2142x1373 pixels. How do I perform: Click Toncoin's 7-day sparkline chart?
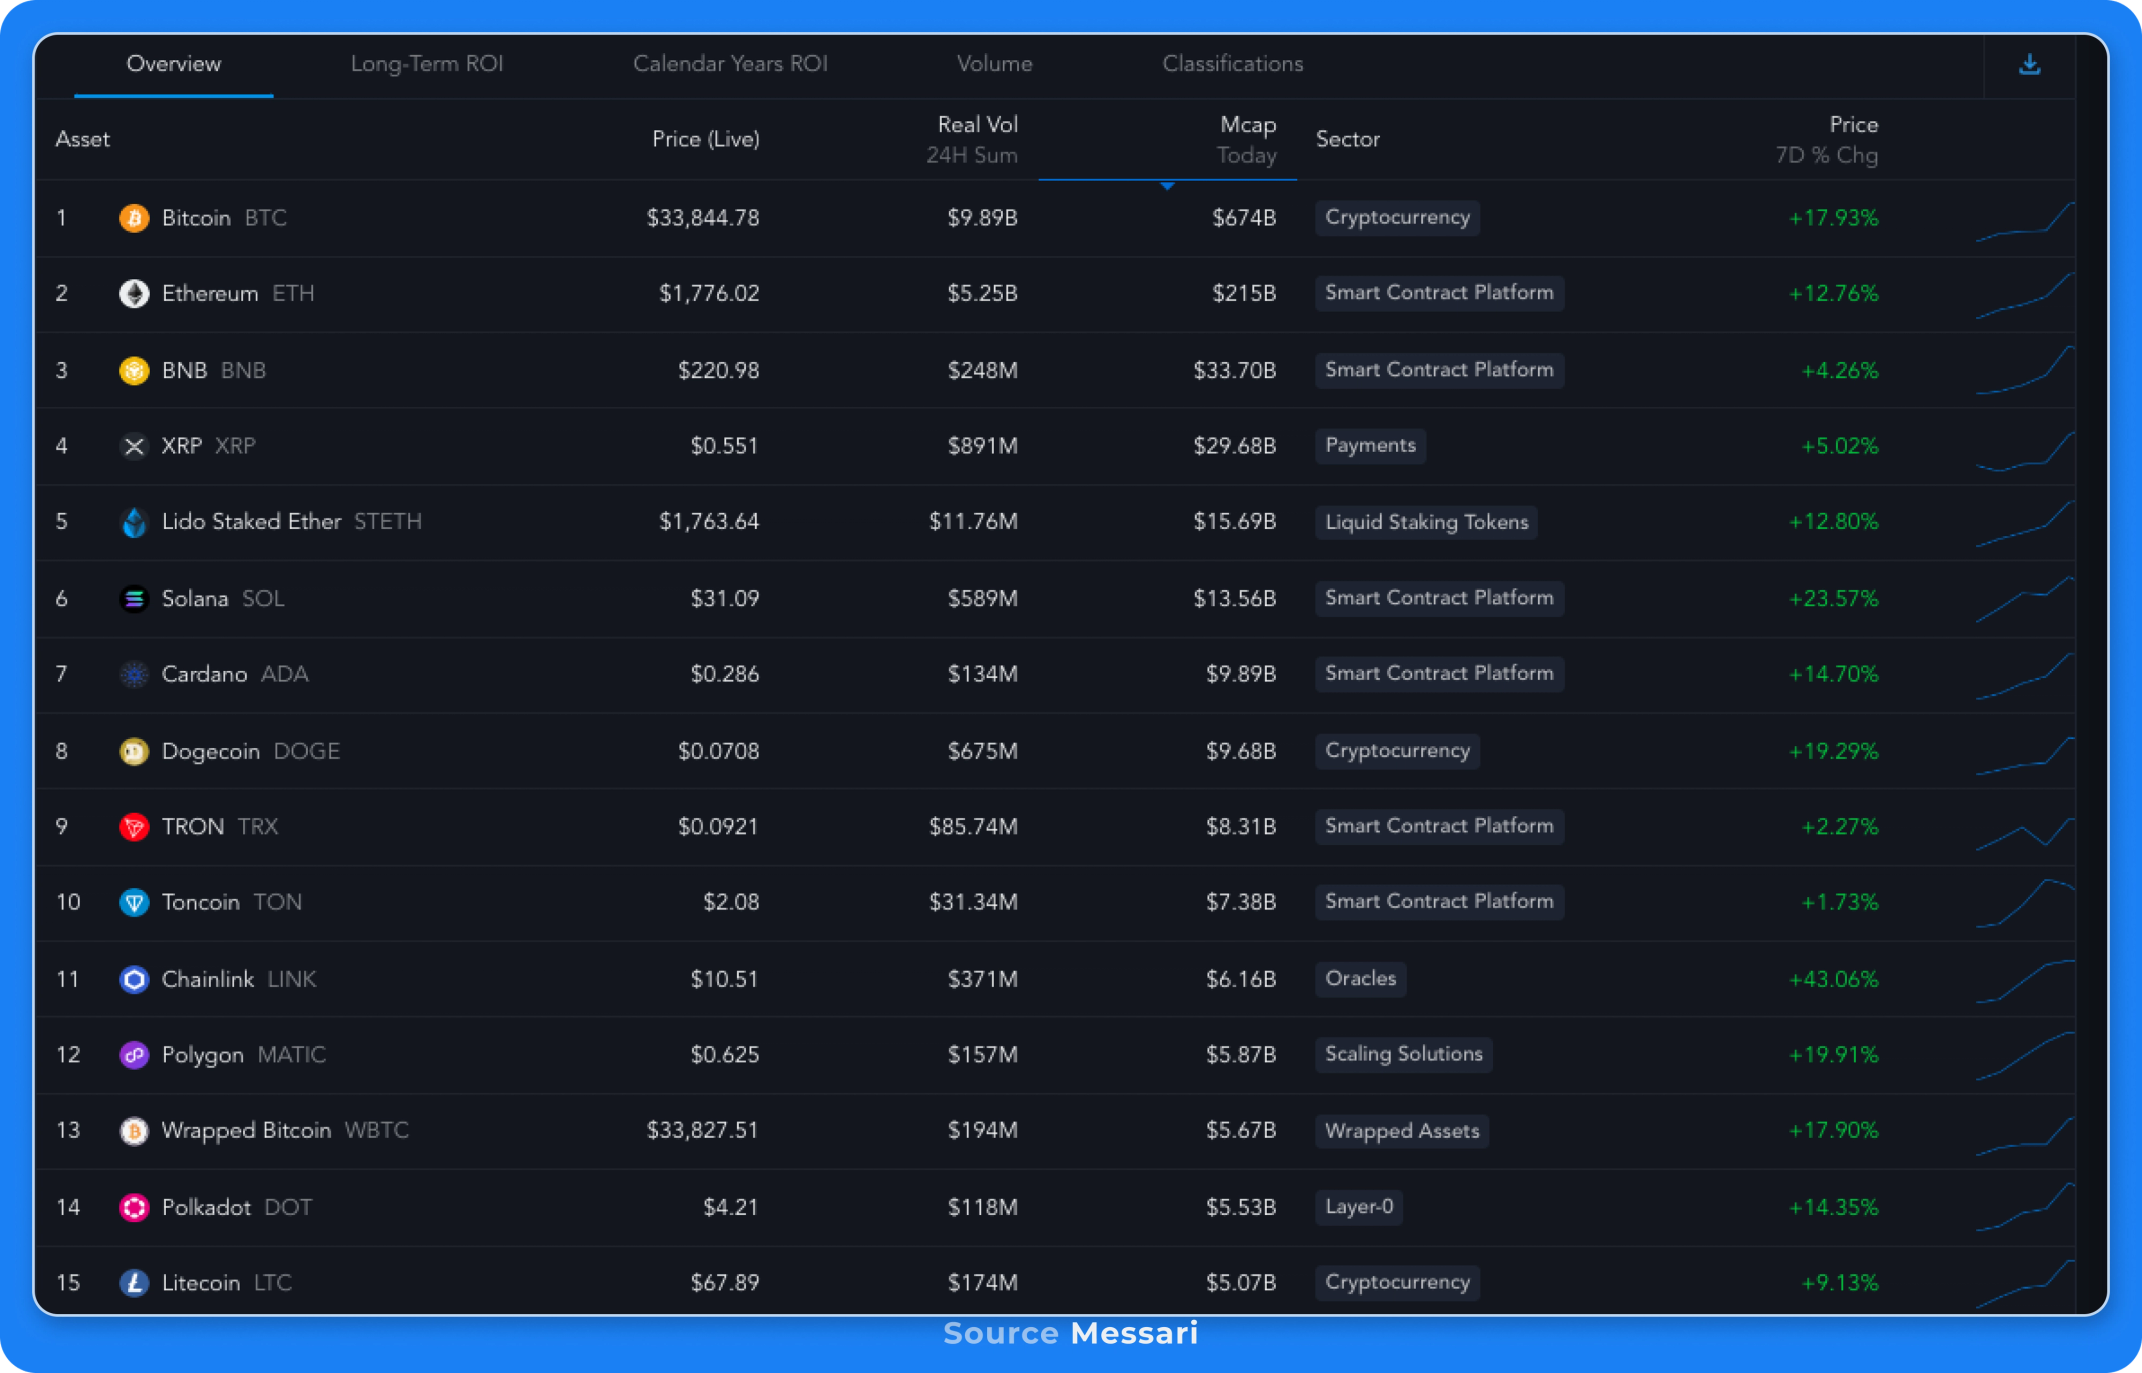click(2025, 903)
